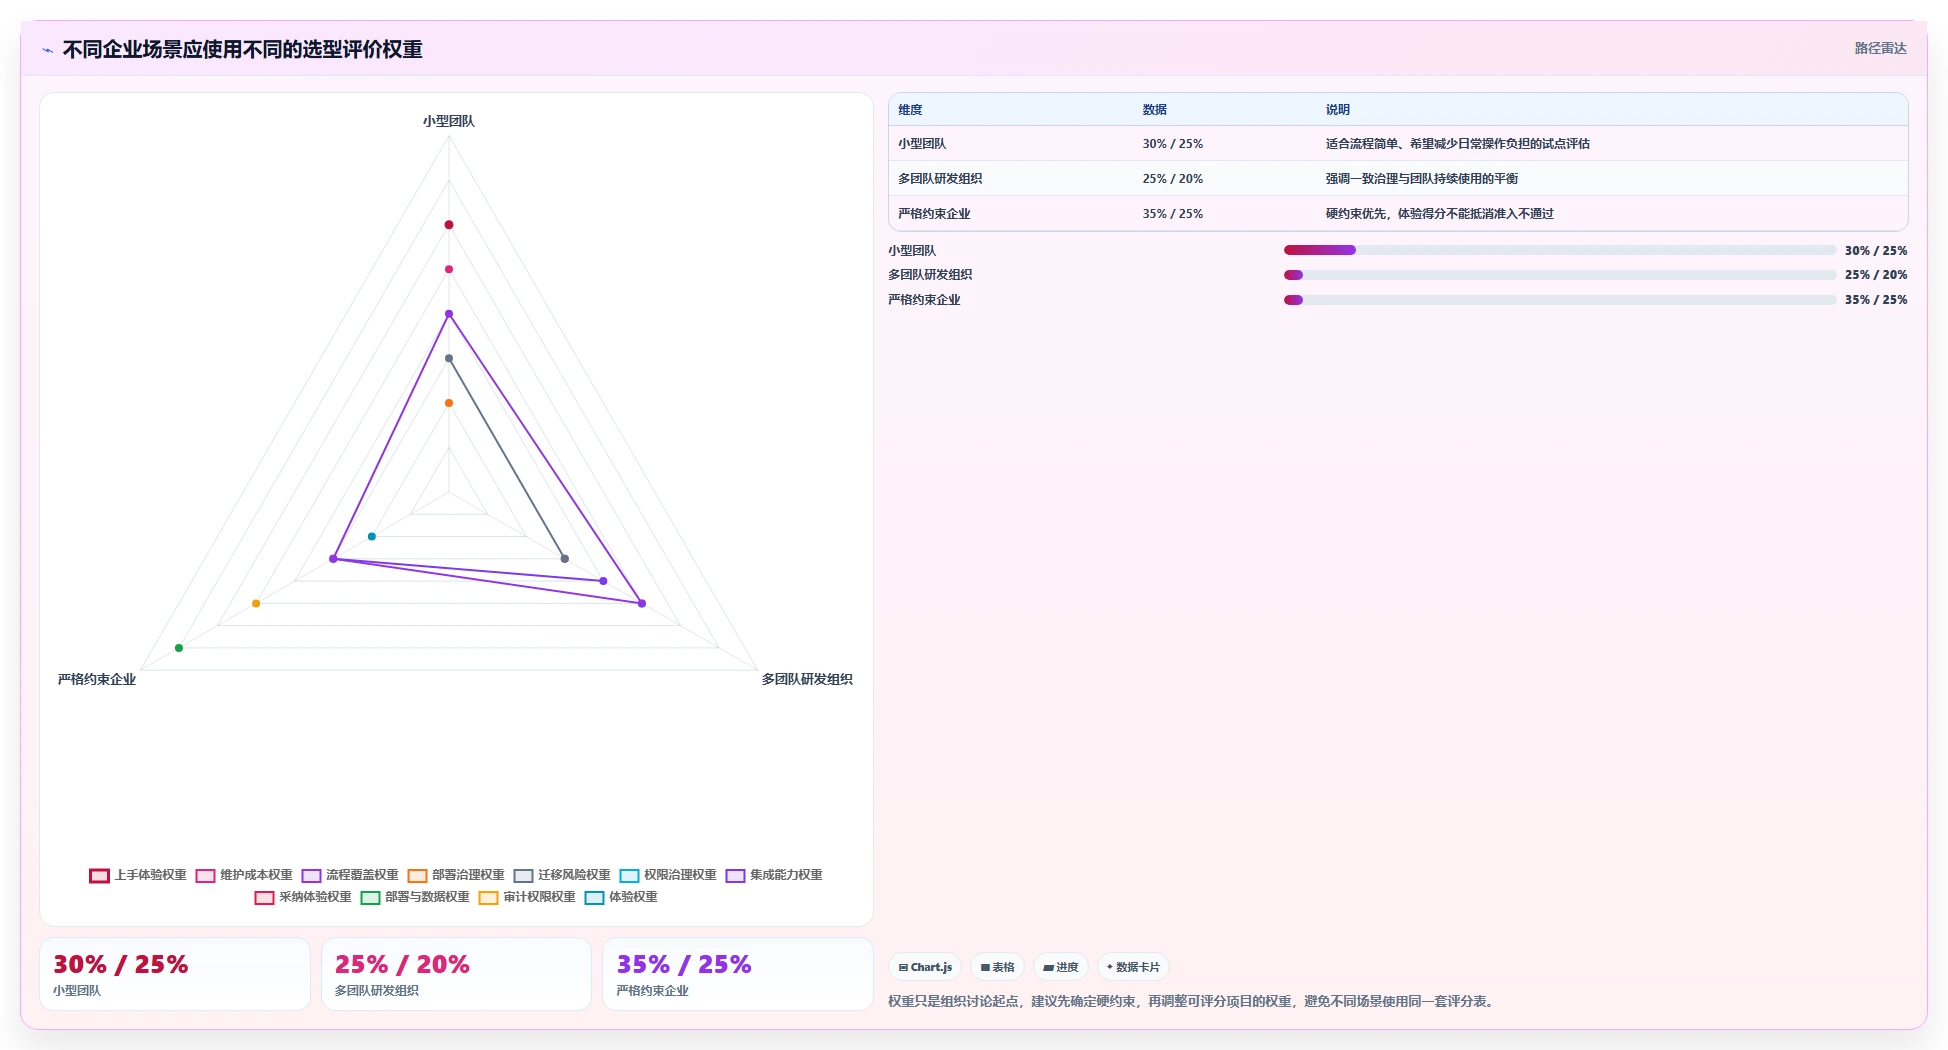Click table value 35% / 25%
1948x1050 pixels.
[1173, 214]
